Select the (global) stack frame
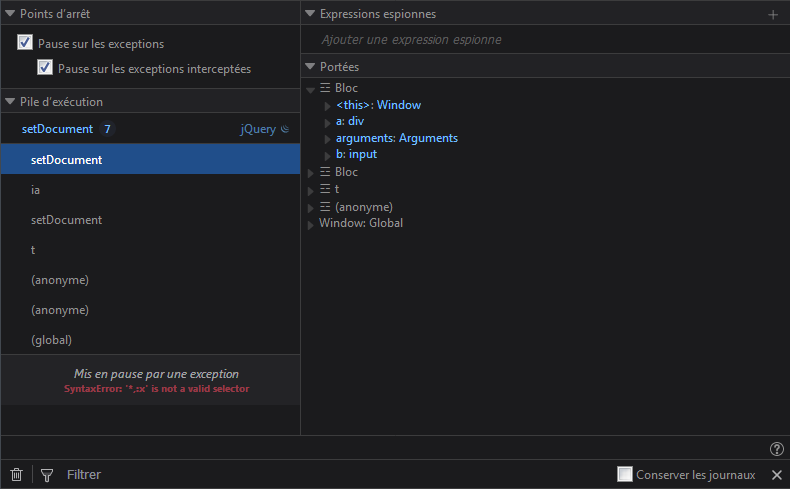The height and width of the screenshot is (489, 790). 150,340
